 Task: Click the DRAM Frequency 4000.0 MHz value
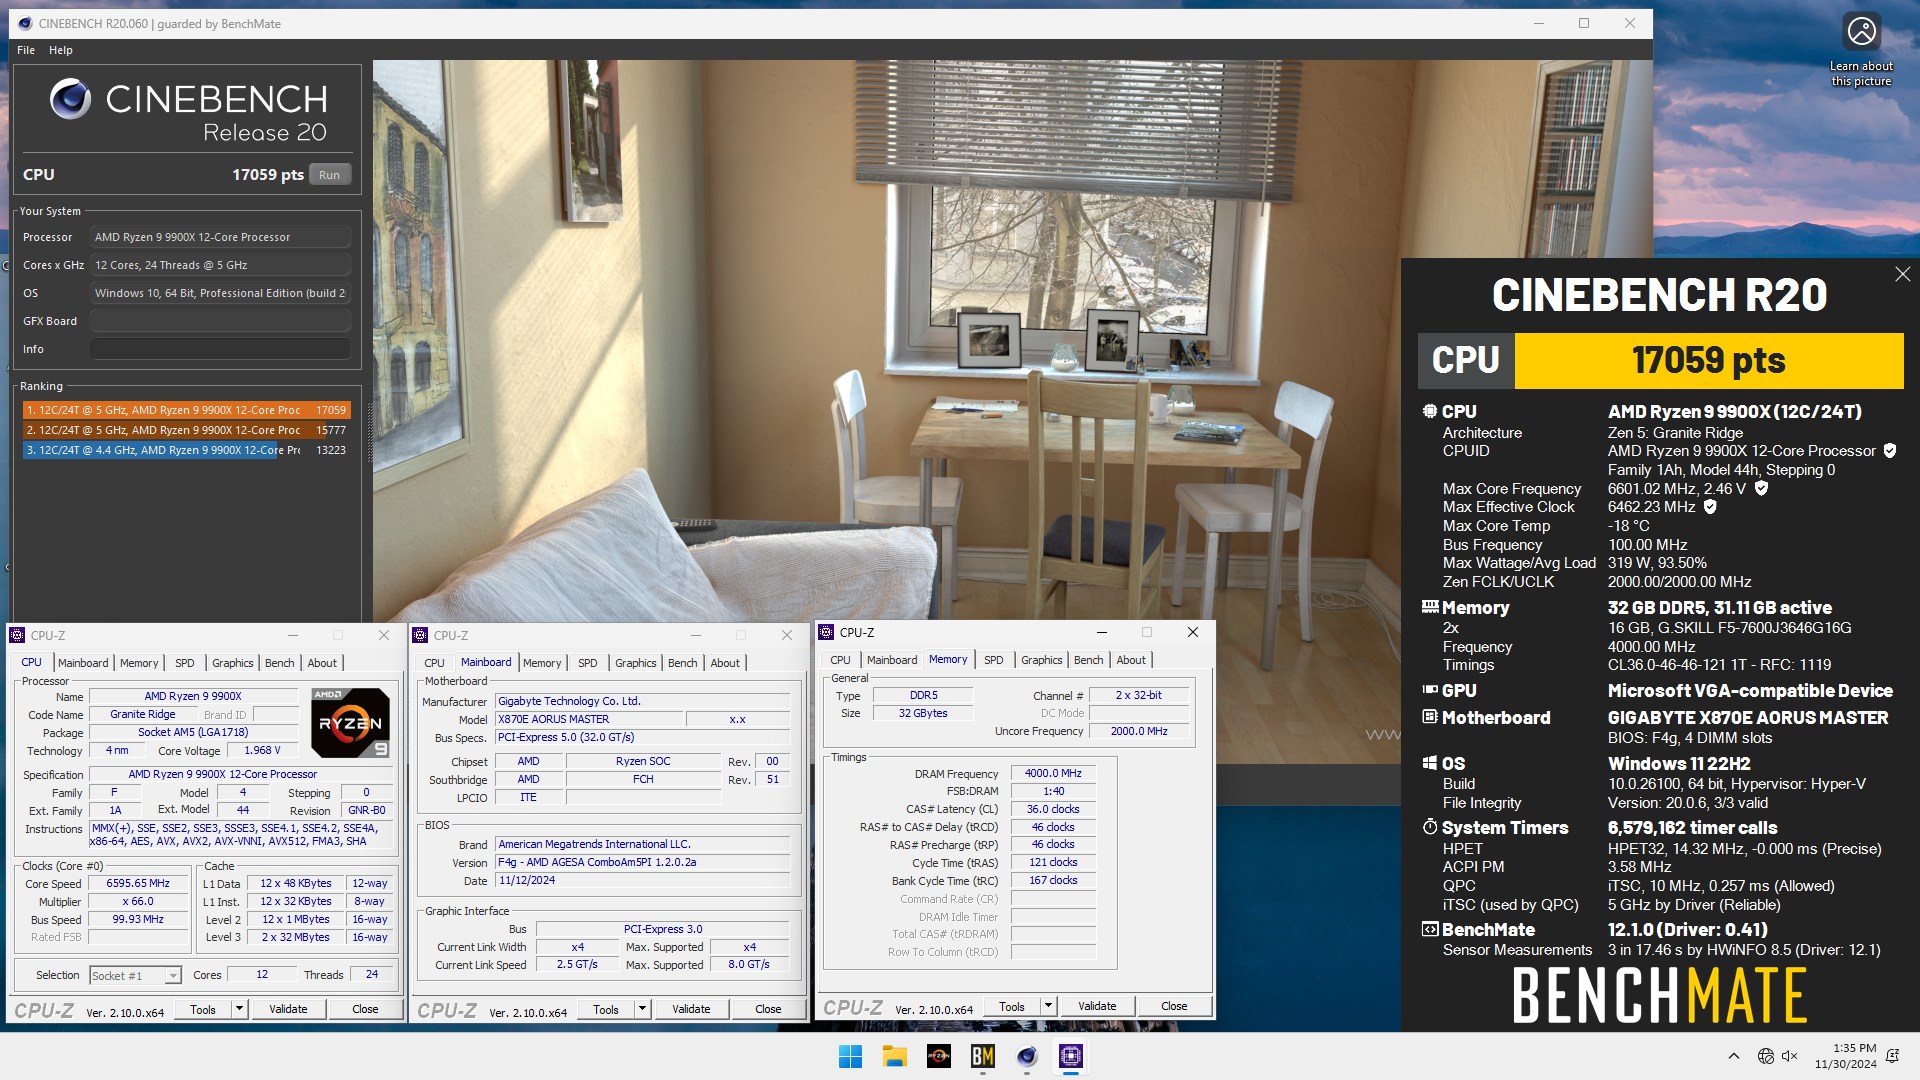point(1053,773)
